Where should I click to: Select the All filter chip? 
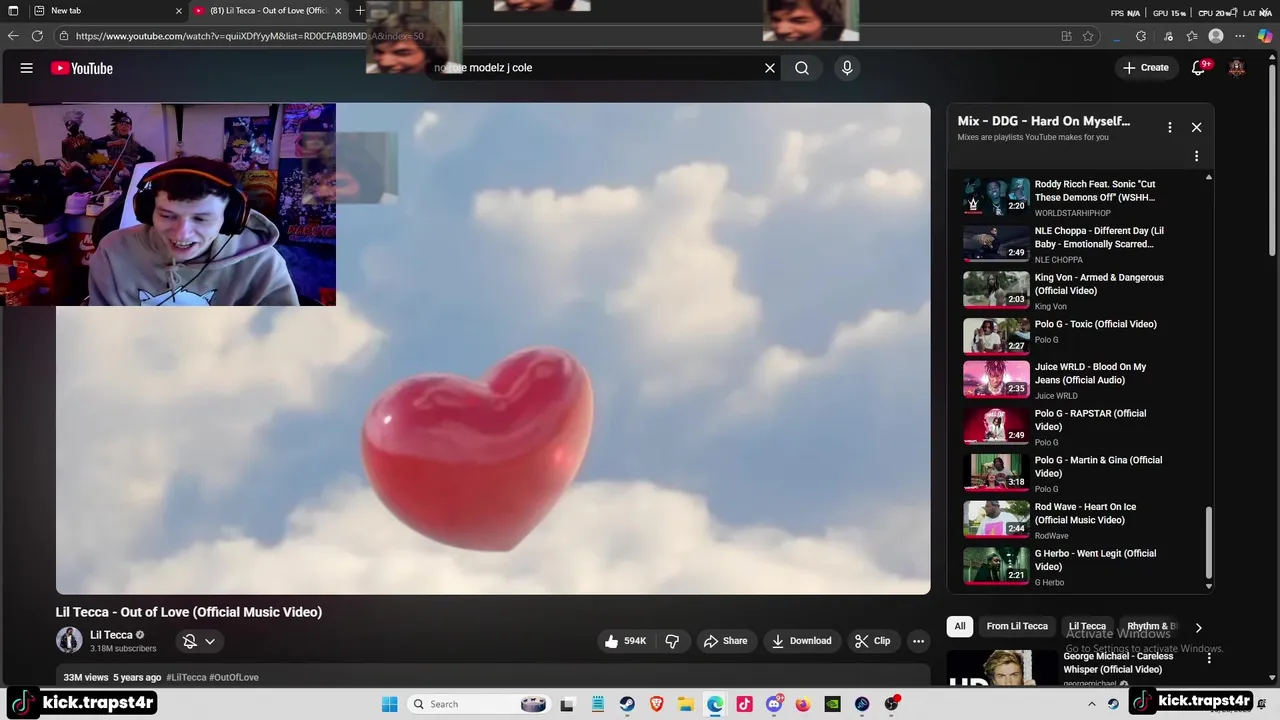tap(960, 626)
